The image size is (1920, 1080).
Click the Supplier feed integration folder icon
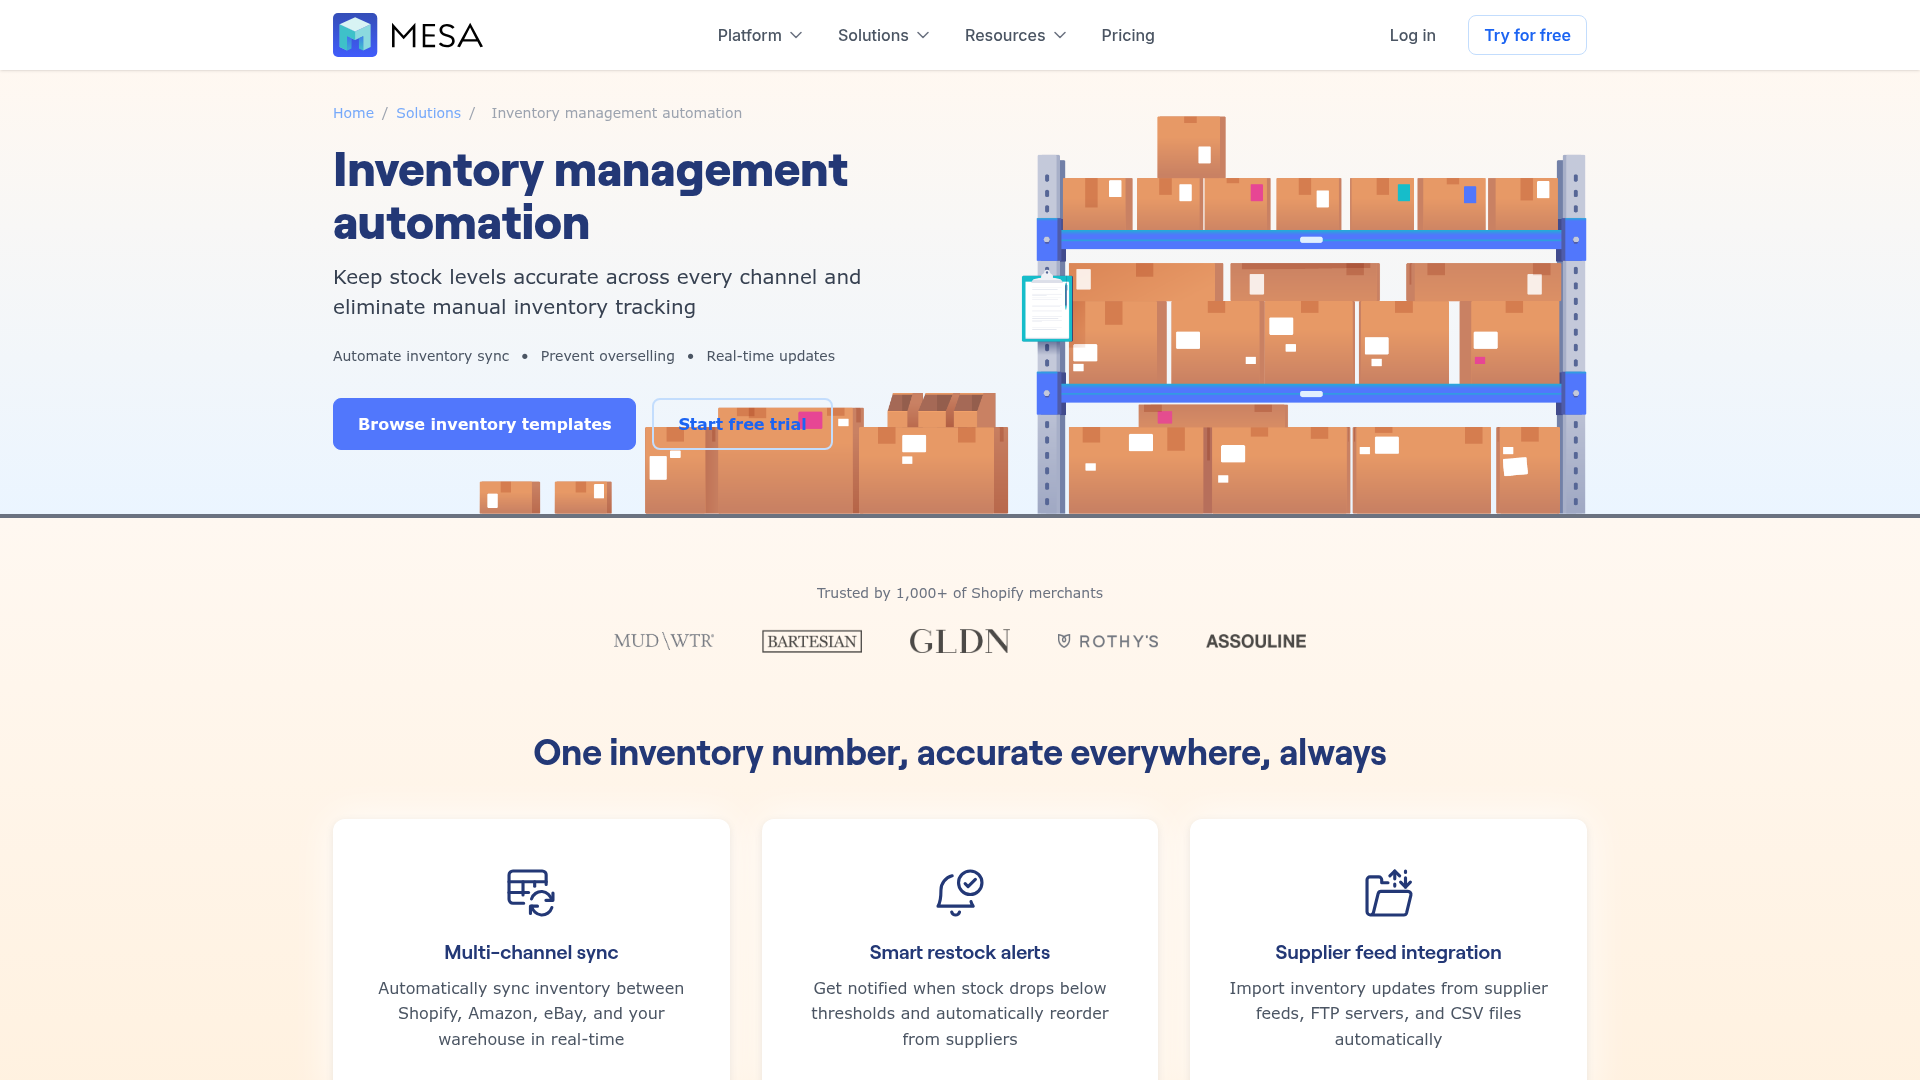(1388, 893)
